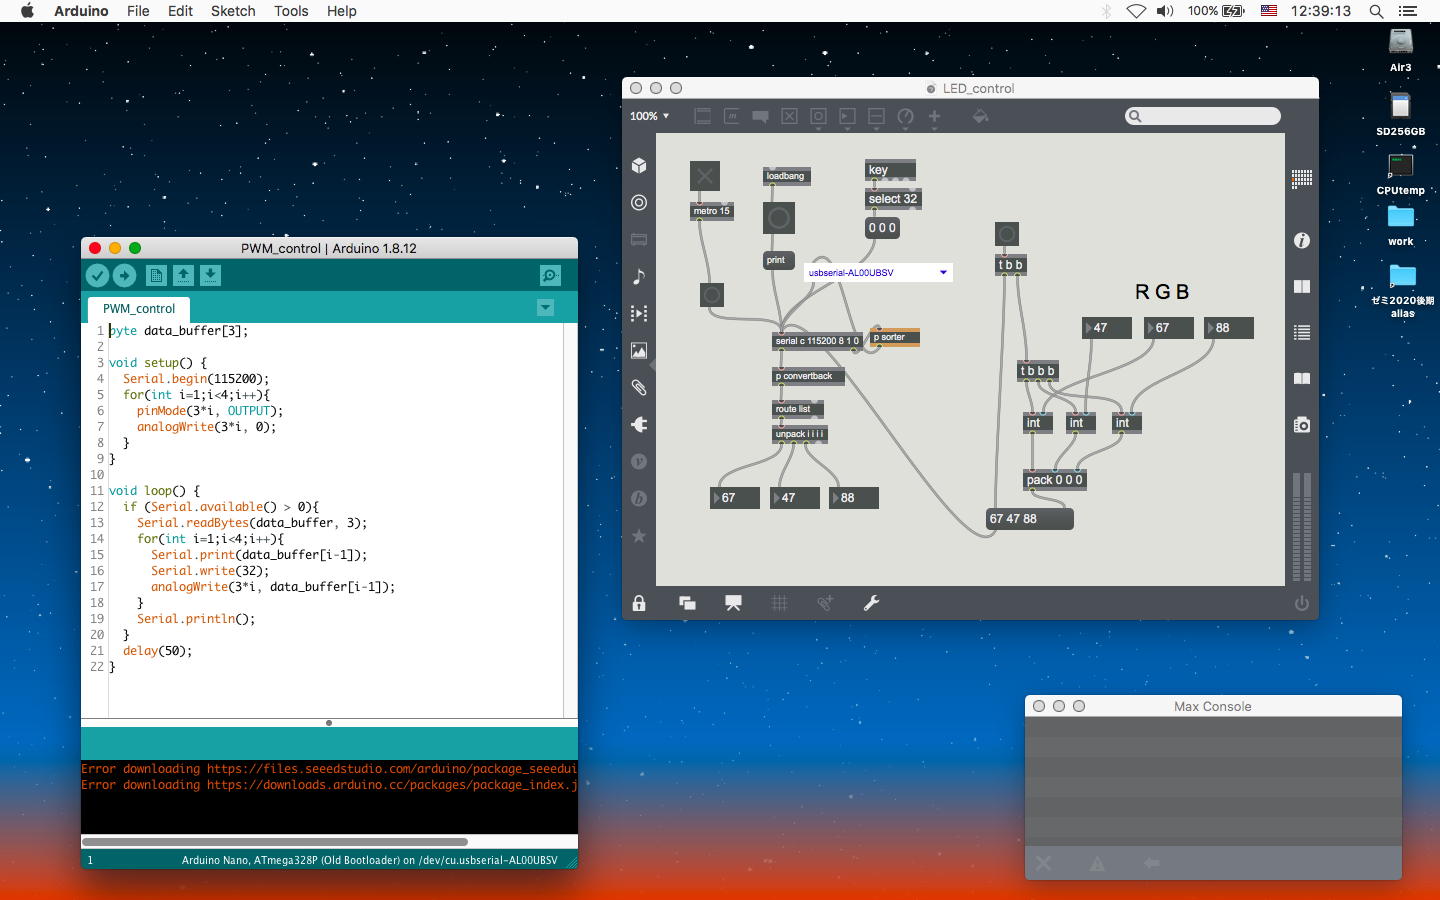The height and width of the screenshot is (900, 1440).
Task: Click the Save sketch icon in Arduino
Action: coord(210,275)
